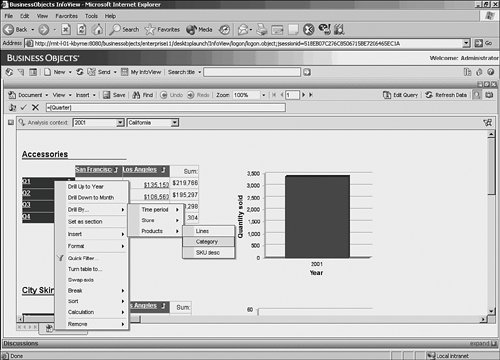Click the drill toolbar icon at far right

[x=488, y=123]
